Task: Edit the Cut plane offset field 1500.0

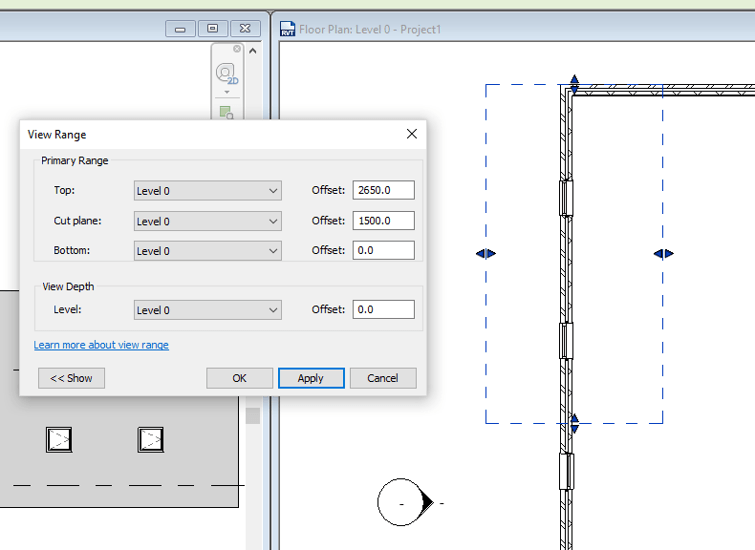Action: point(383,221)
